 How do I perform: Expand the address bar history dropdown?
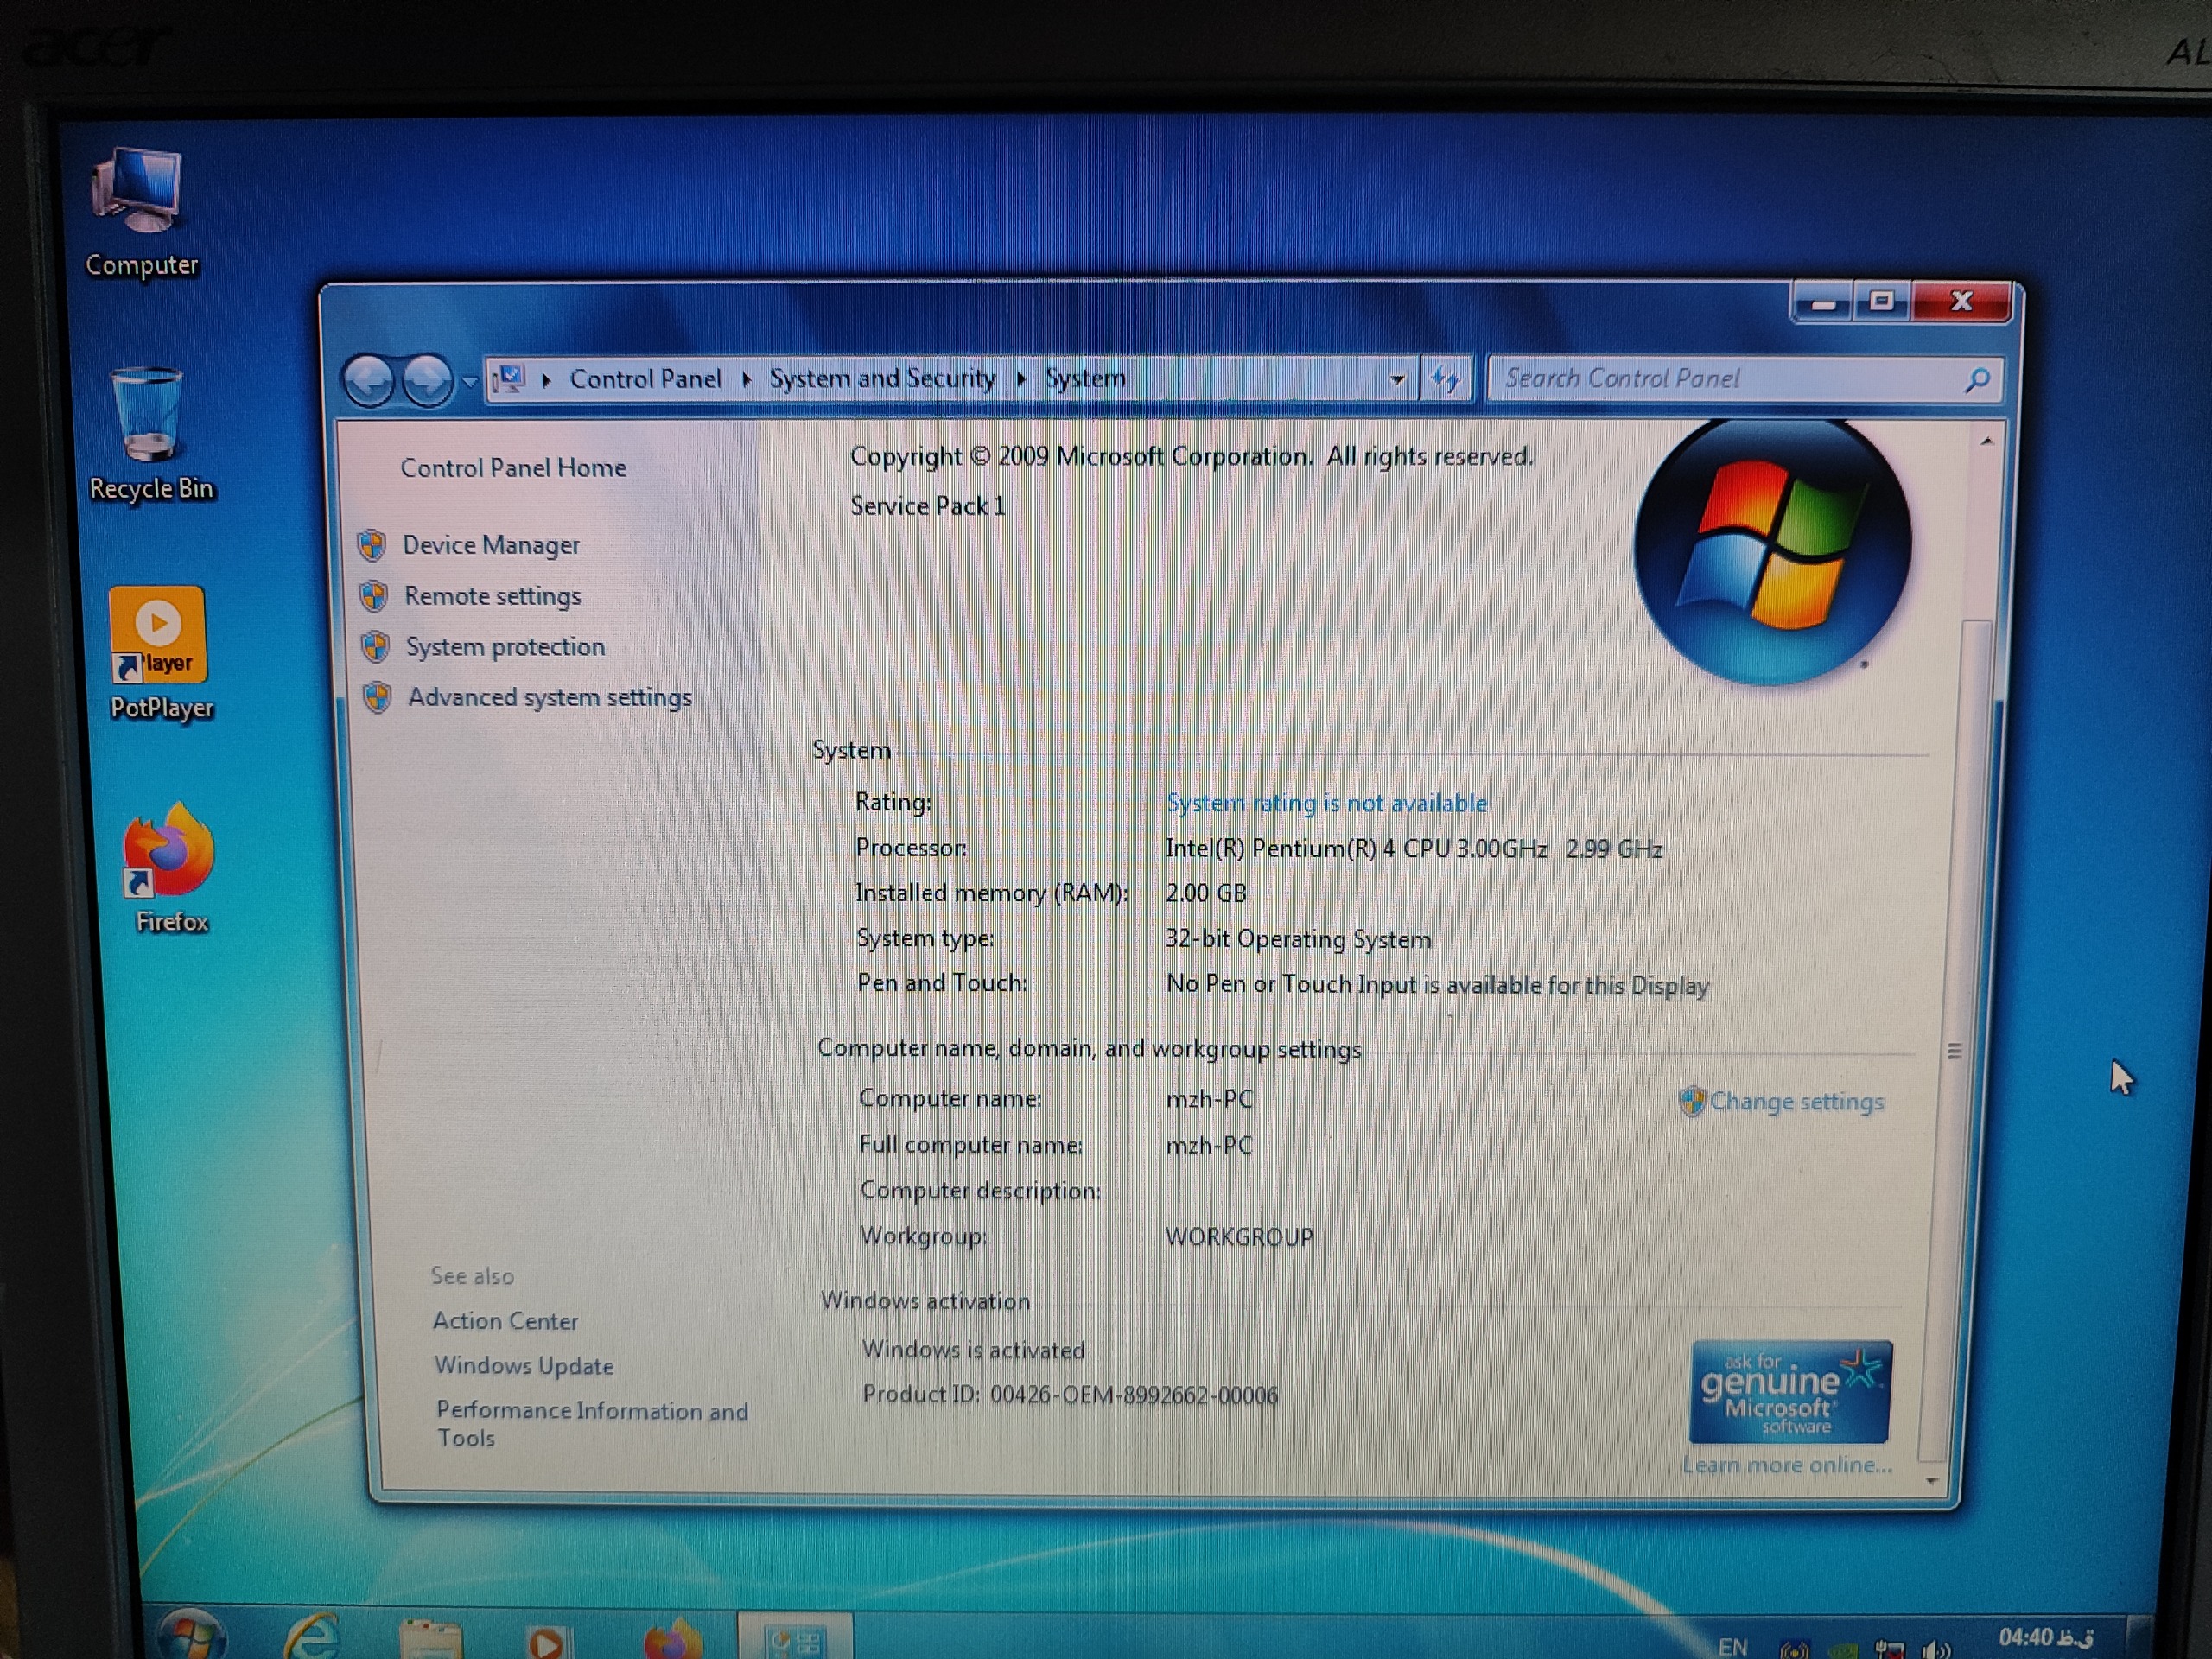[x=1397, y=380]
